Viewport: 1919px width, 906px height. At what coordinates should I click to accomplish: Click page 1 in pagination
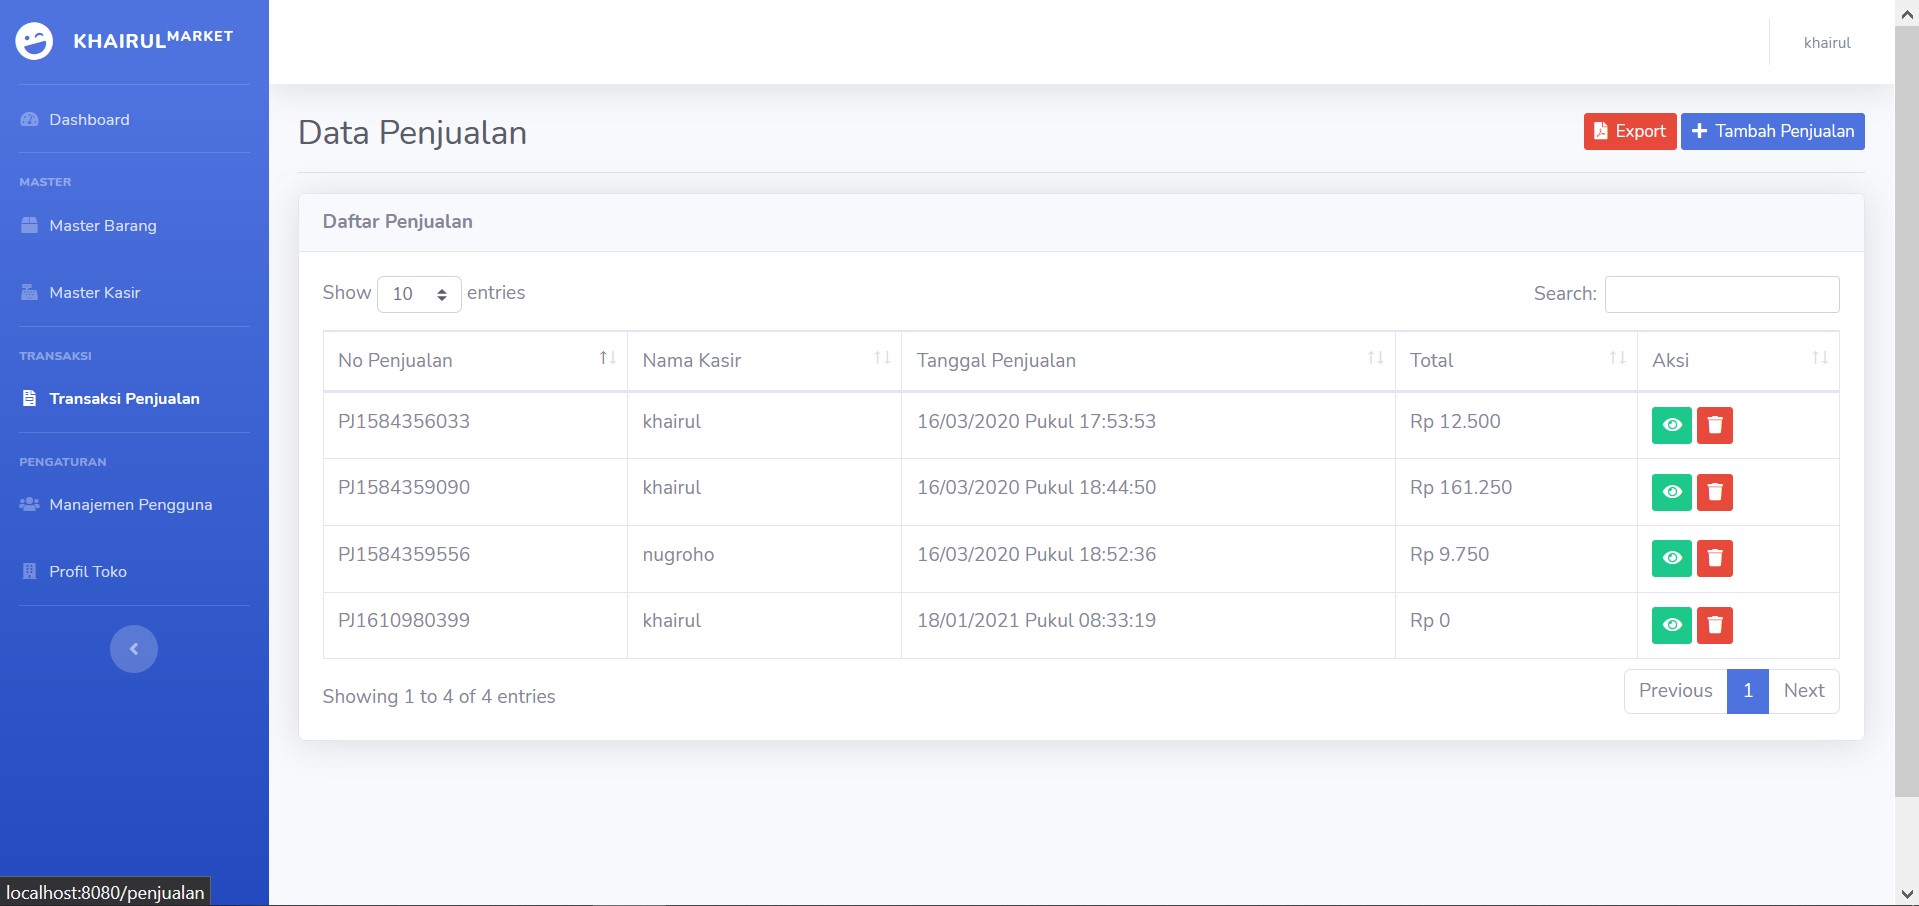coord(1746,691)
